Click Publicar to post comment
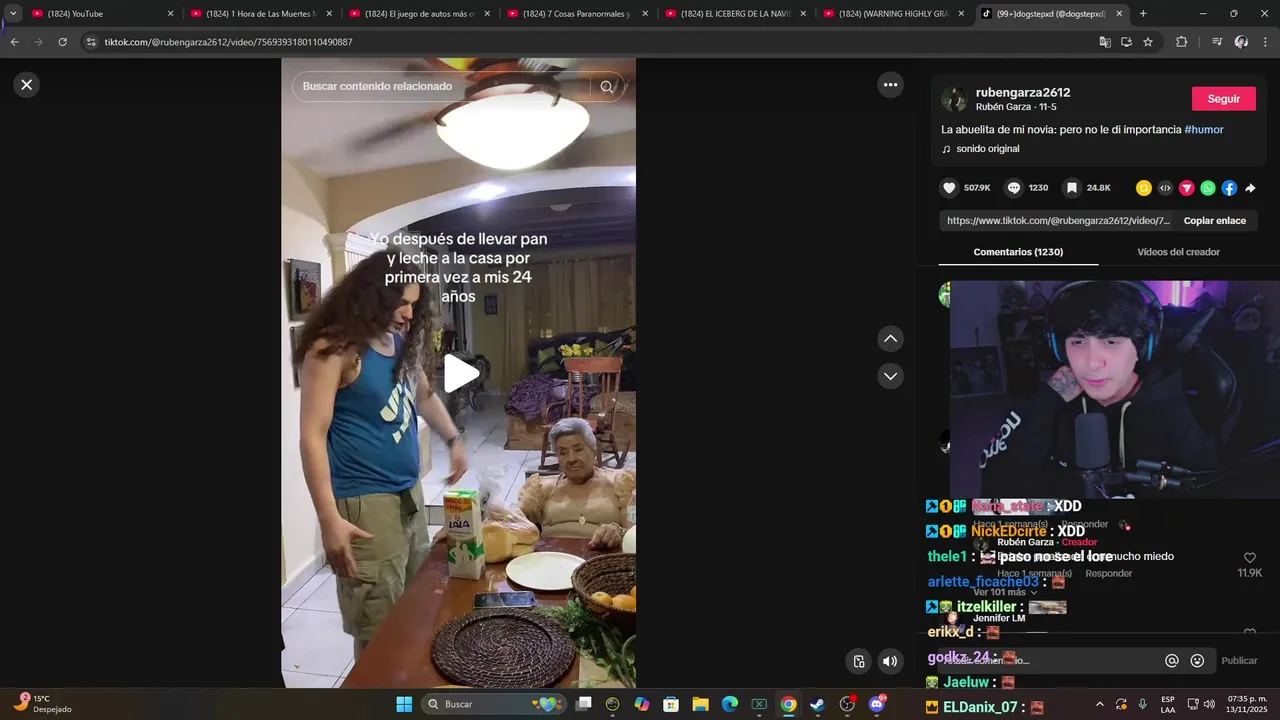Image resolution: width=1280 pixels, height=720 pixels. pos(1239,661)
